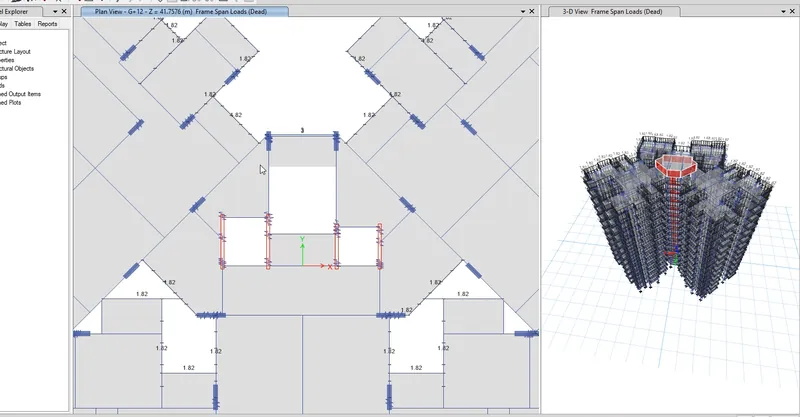Close the Model Explorer panel
The image size is (800, 417).
(x=64, y=11)
